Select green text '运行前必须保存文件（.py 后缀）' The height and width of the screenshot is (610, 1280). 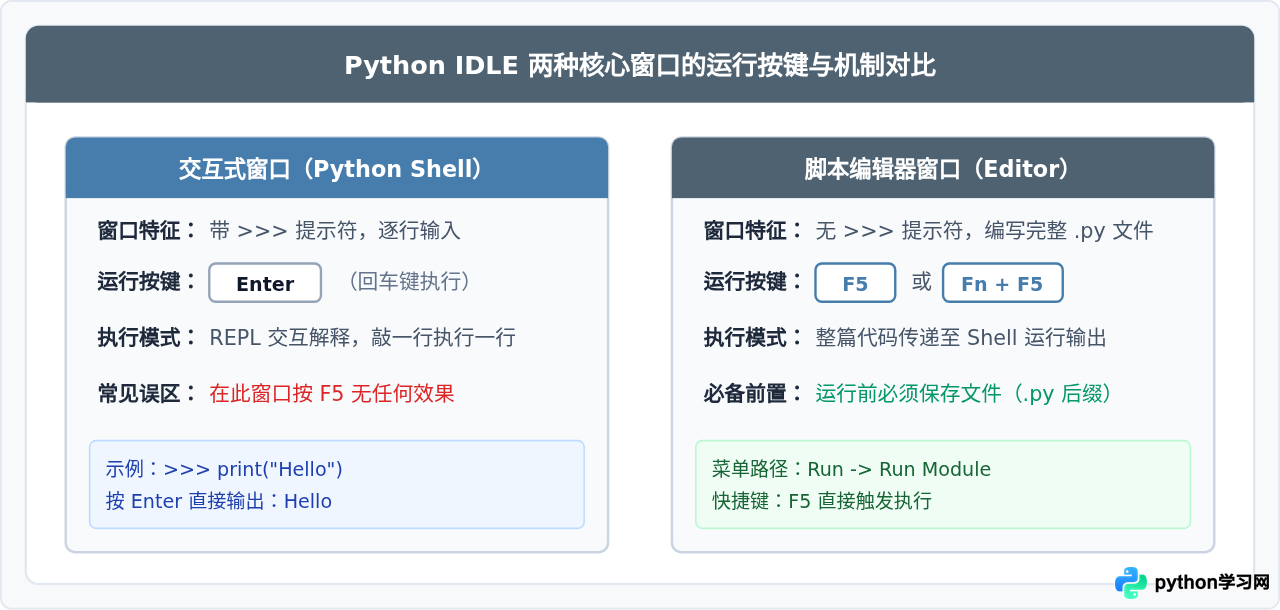tap(964, 394)
